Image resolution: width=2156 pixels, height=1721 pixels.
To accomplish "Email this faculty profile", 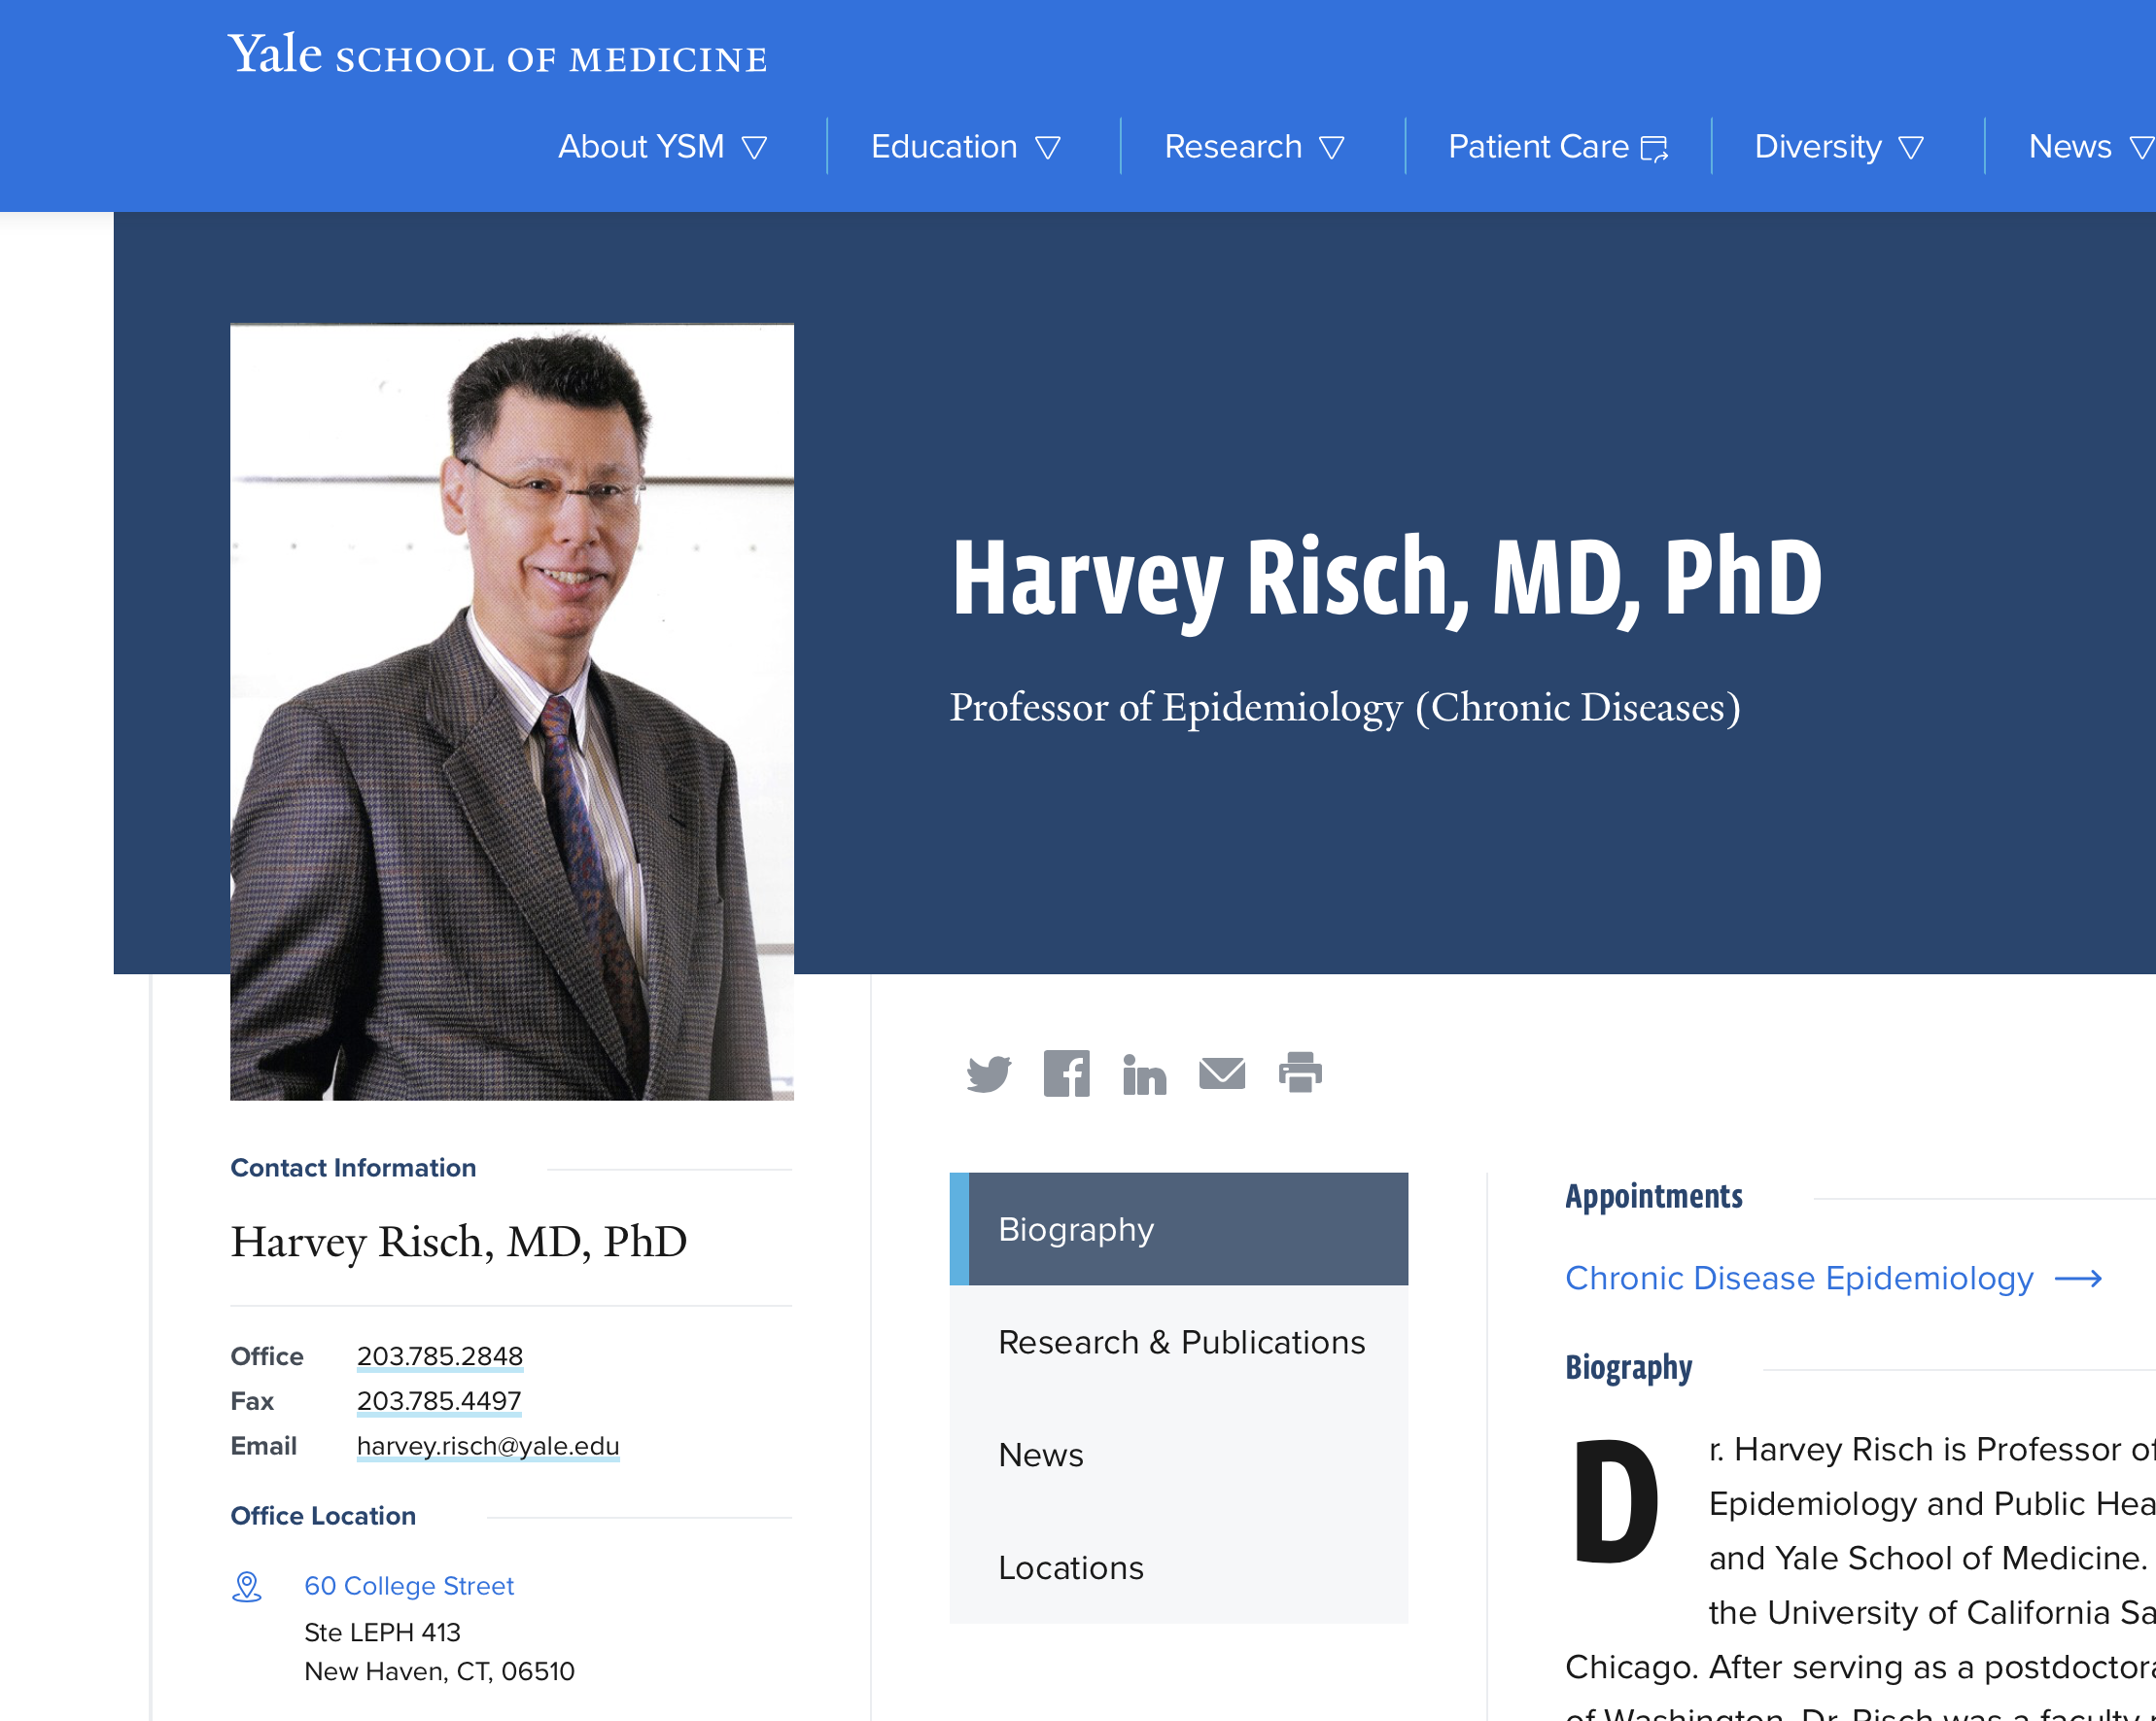I will pos(1222,1074).
